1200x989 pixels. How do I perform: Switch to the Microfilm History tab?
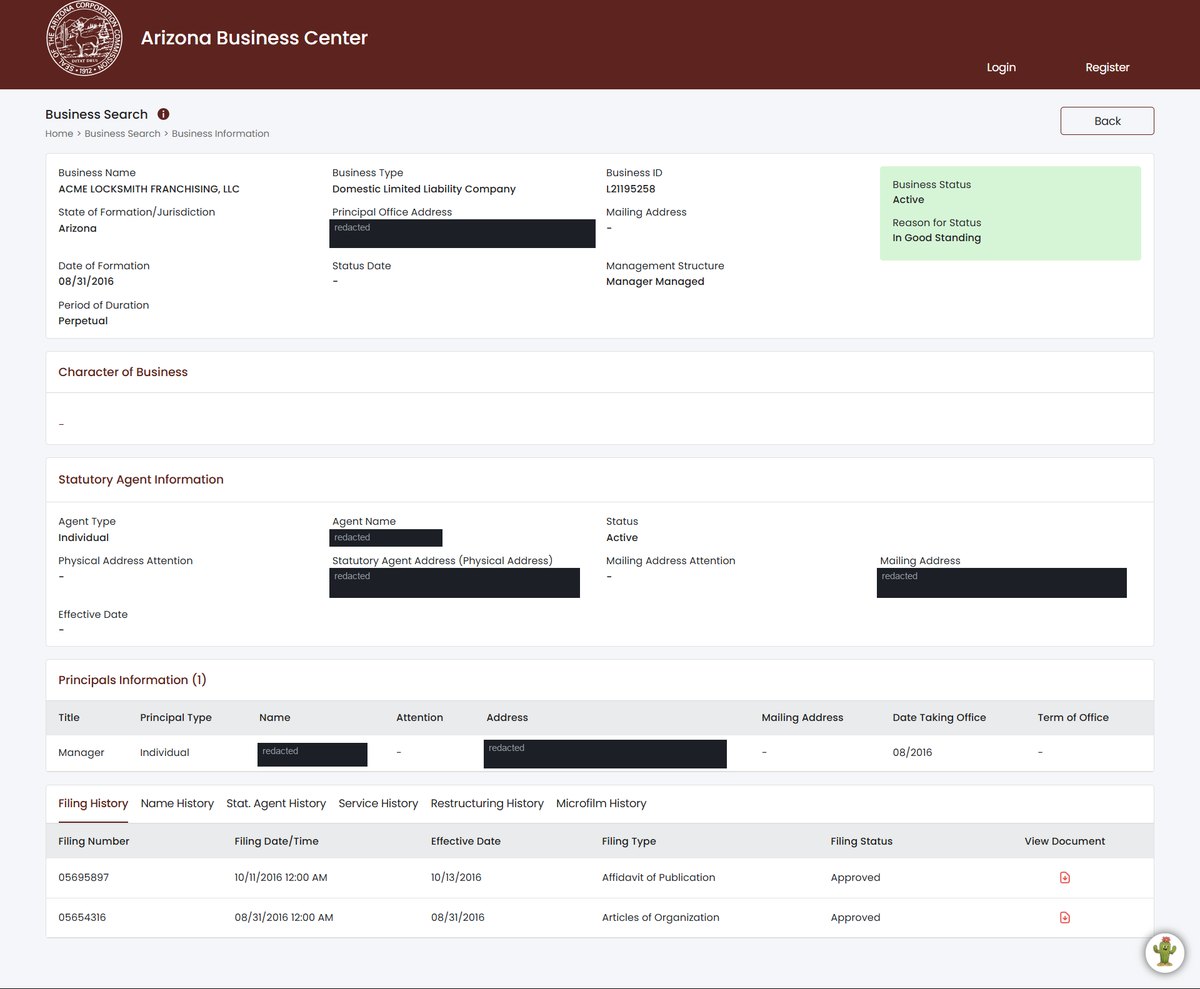[601, 803]
